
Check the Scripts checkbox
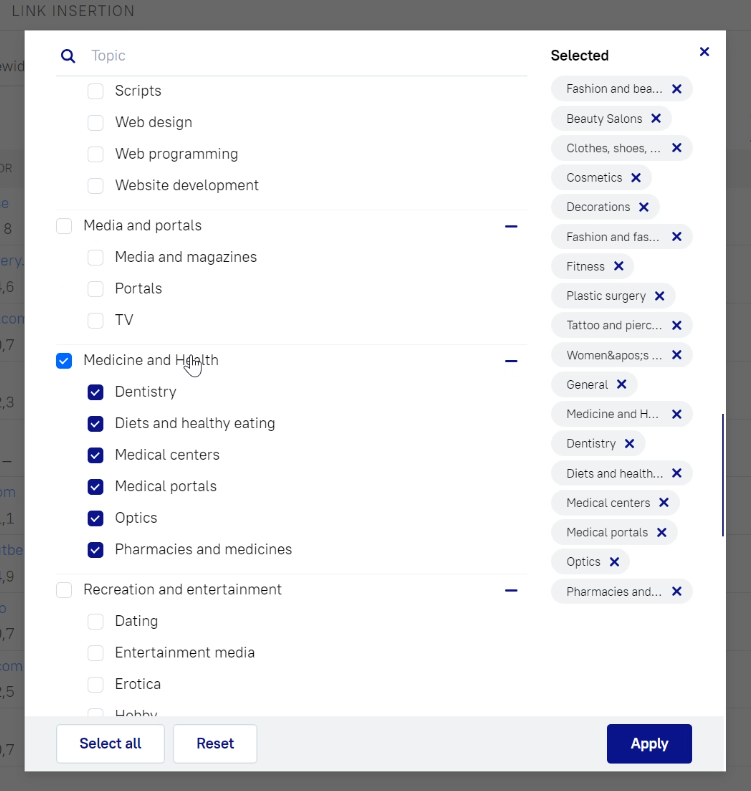tap(95, 91)
